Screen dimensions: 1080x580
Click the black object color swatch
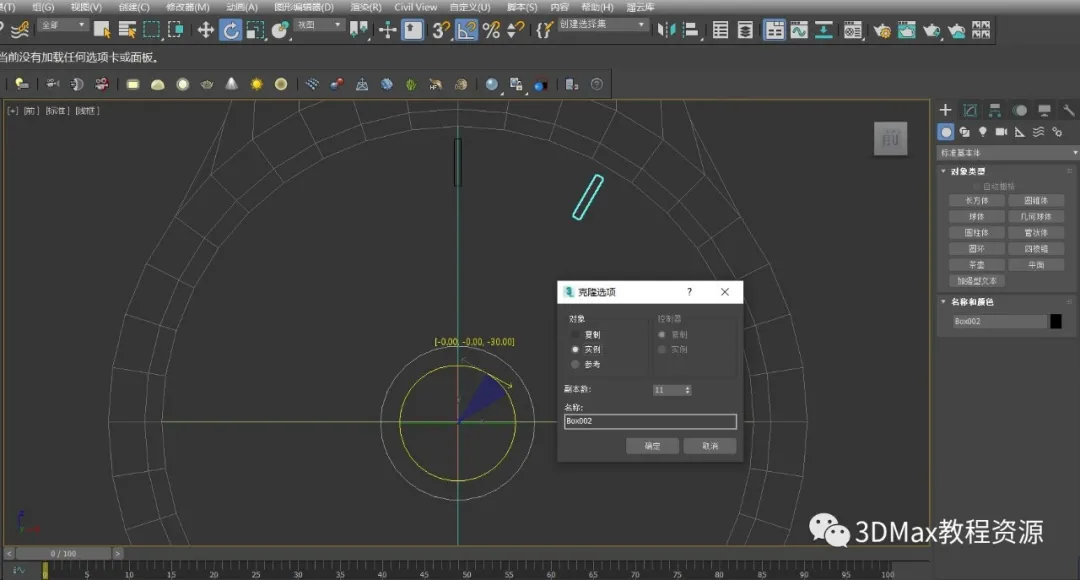coord(1055,321)
